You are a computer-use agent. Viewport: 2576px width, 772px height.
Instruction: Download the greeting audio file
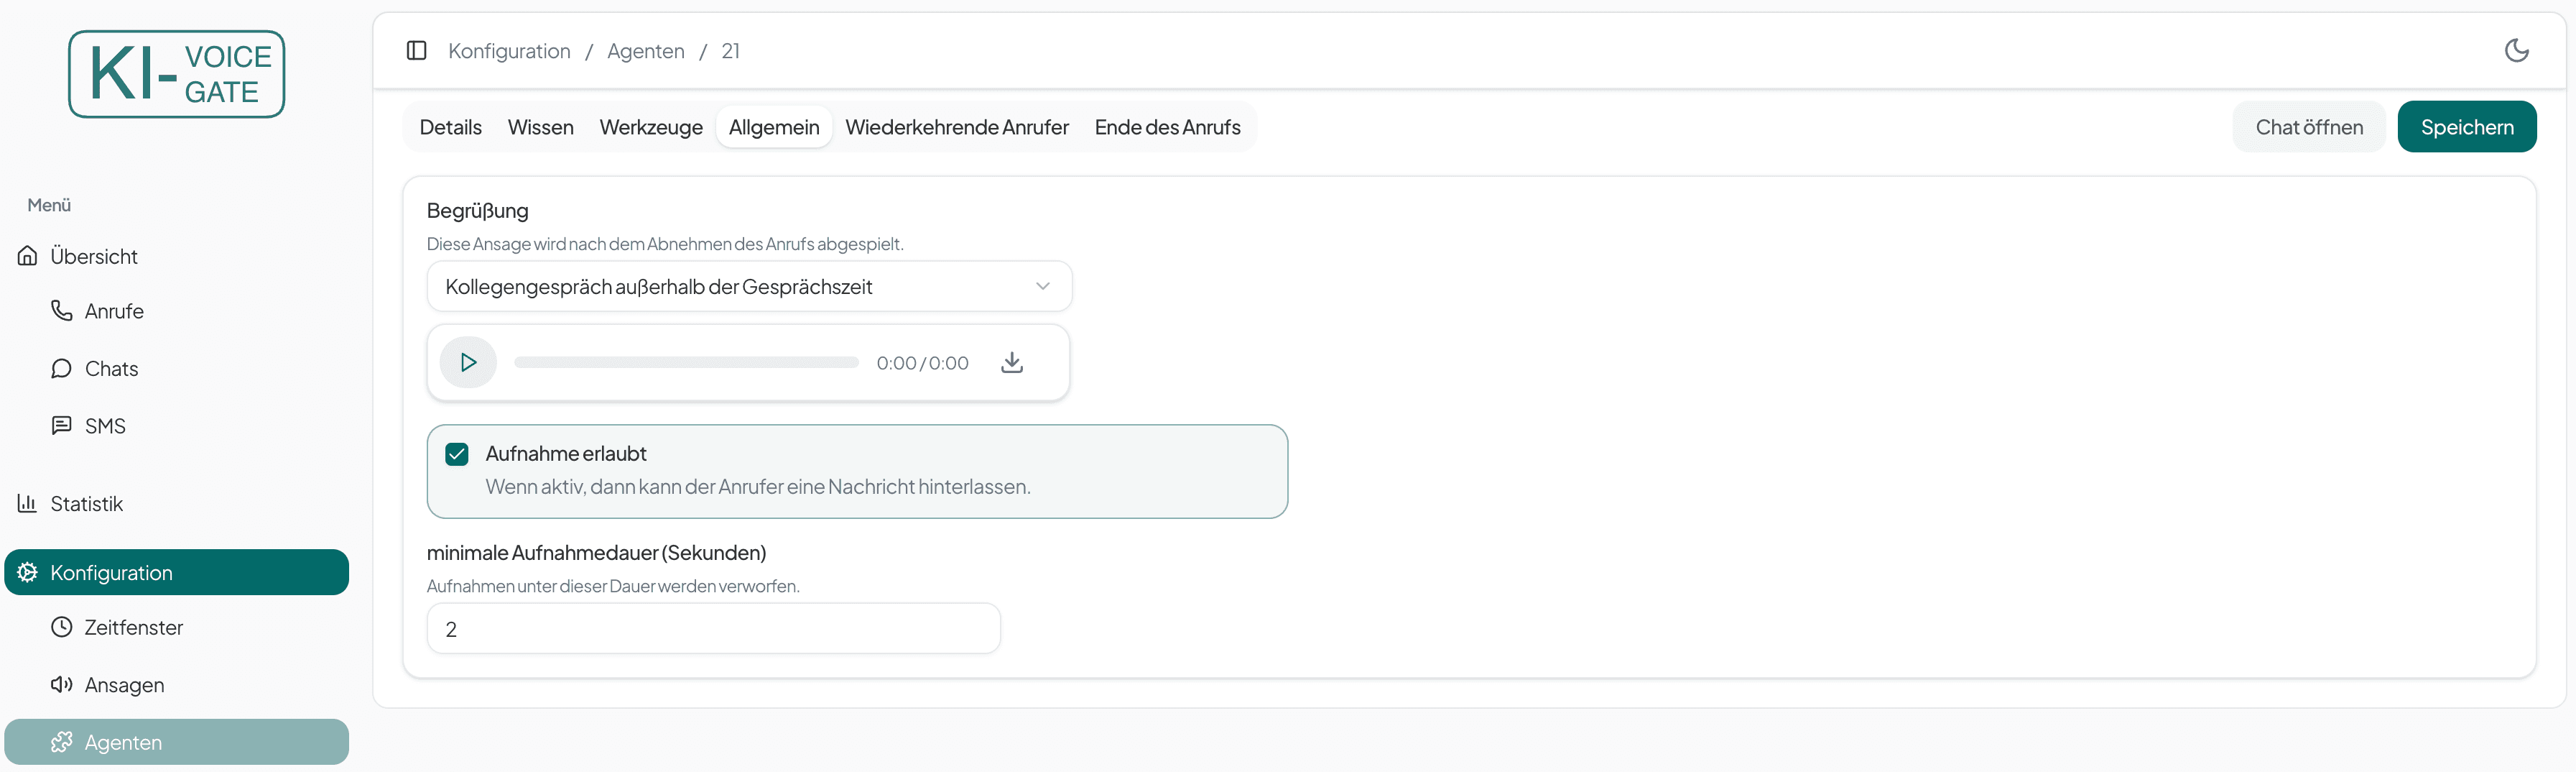[x=1011, y=362]
